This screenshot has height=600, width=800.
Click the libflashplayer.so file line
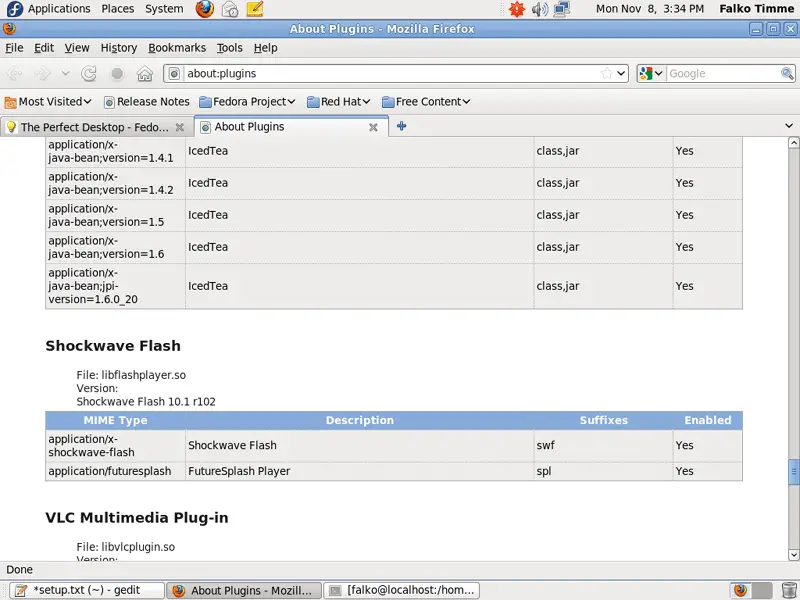tap(131, 375)
